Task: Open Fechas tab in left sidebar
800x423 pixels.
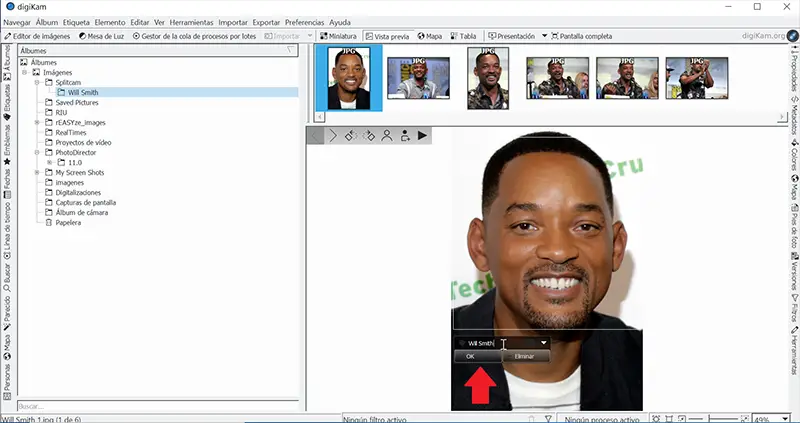Action: click(x=7, y=184)
